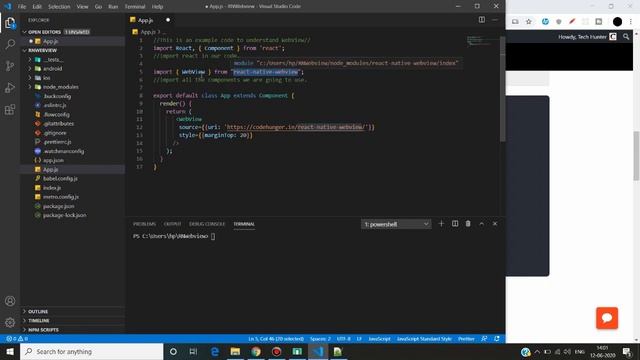Open Source Control view in activity bar

(10, 66)
